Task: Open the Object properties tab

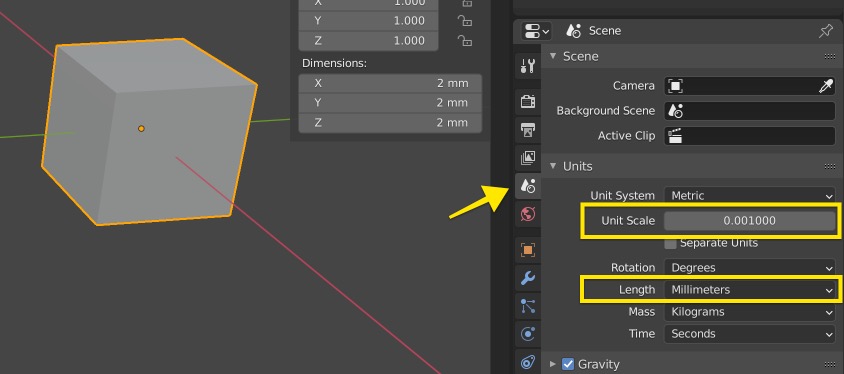Action: (528, 250)
